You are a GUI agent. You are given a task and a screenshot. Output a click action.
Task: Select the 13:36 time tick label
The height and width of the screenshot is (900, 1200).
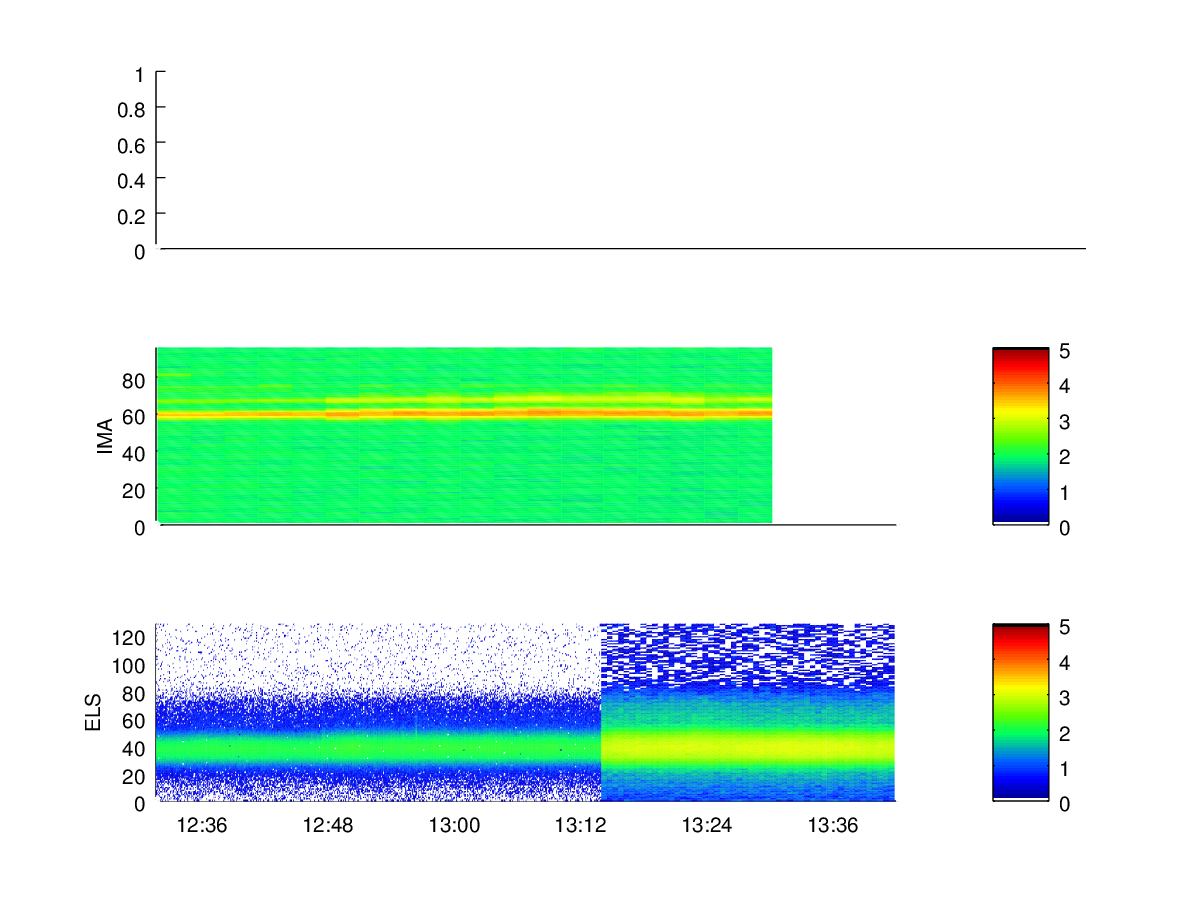pyautogui.click(x=833, y=826)
